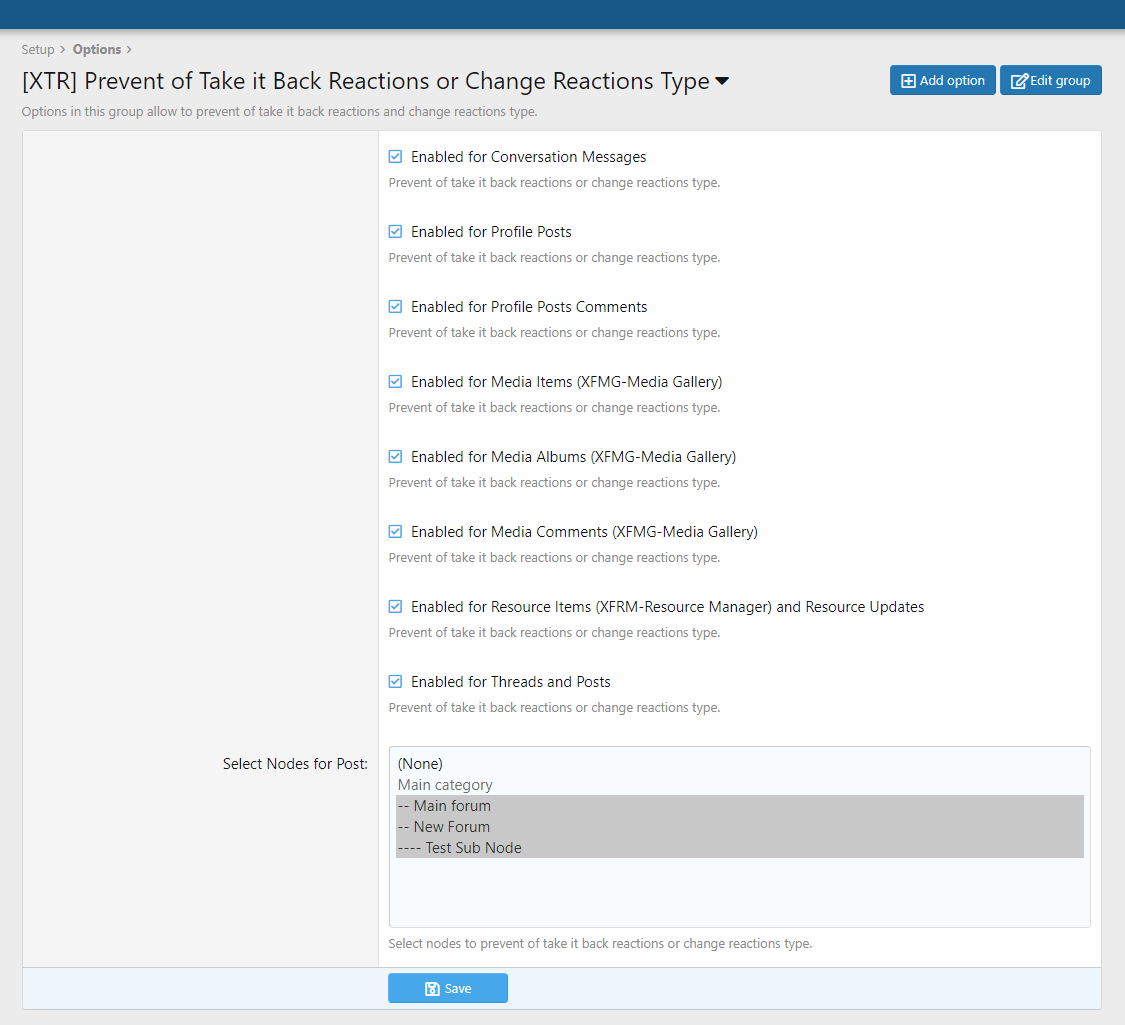Navigate to Setup via the breadcrumb
This screenshot has width=1125, height=1025.
[x=37, y=49]
